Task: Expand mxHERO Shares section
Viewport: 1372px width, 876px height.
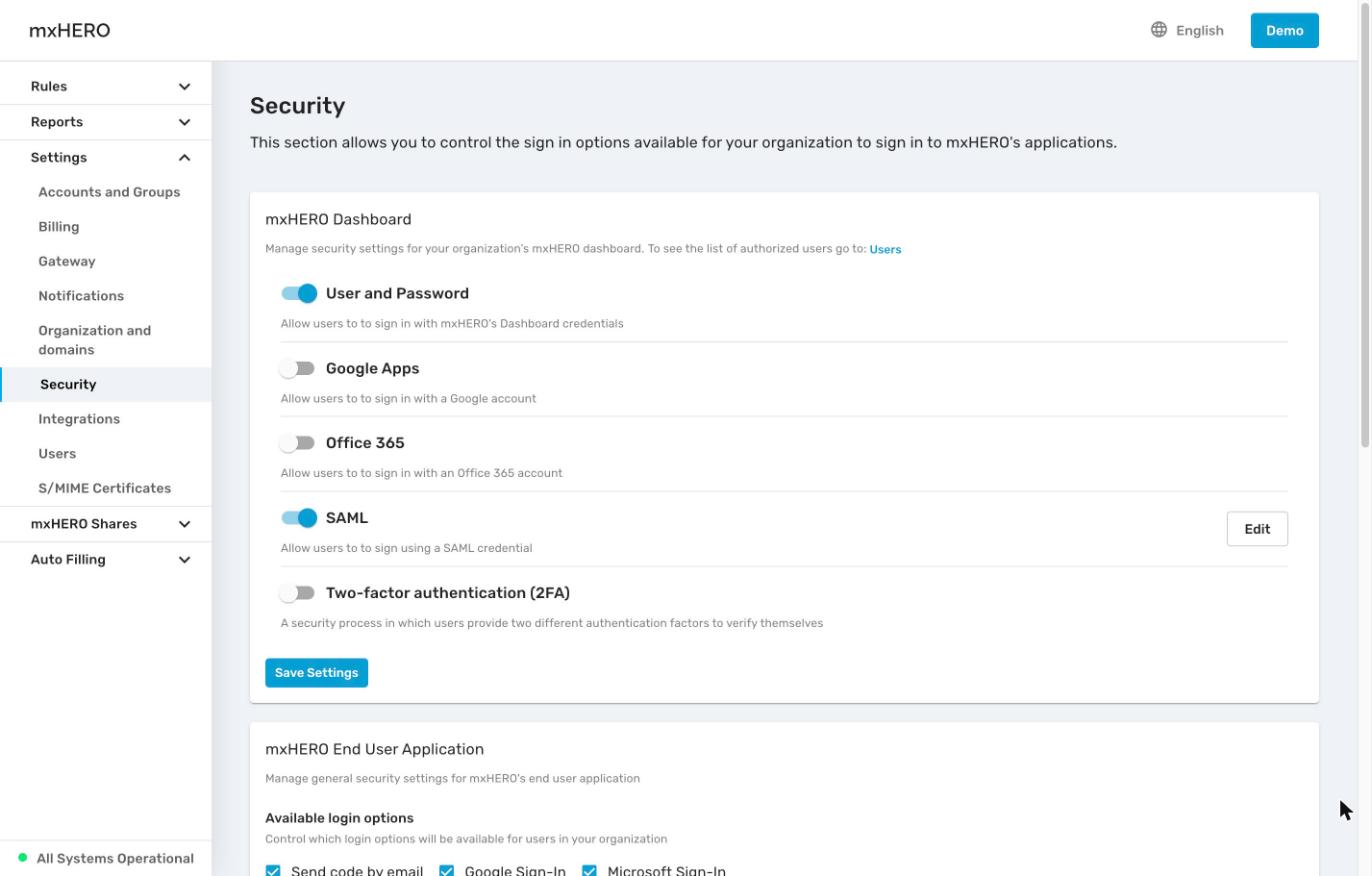Action: [x=106, y=524]
